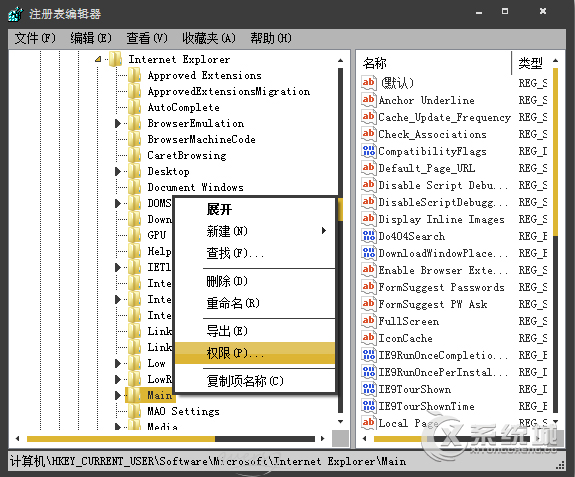Click the BrowserMachineCode folder icon
The width and height of the screenshot is (575, 477).
tap(135, 139)
